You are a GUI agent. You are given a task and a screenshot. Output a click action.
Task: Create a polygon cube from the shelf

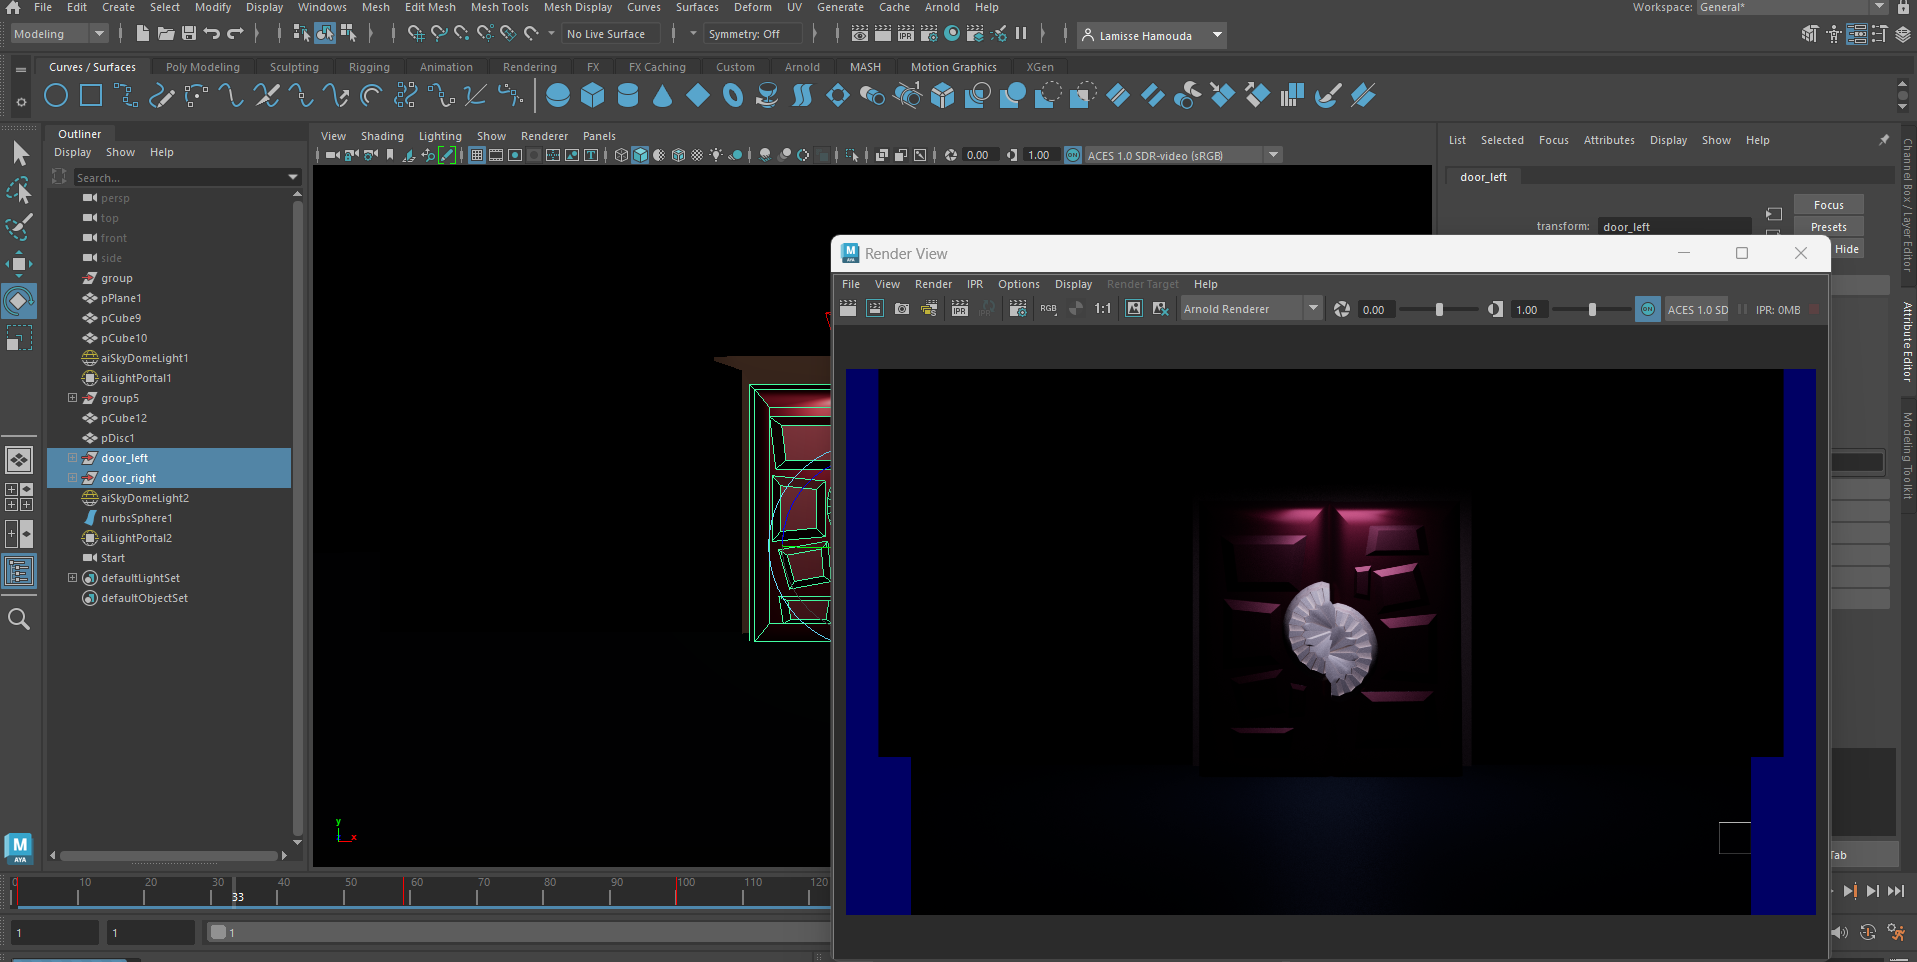pos(593,96)
